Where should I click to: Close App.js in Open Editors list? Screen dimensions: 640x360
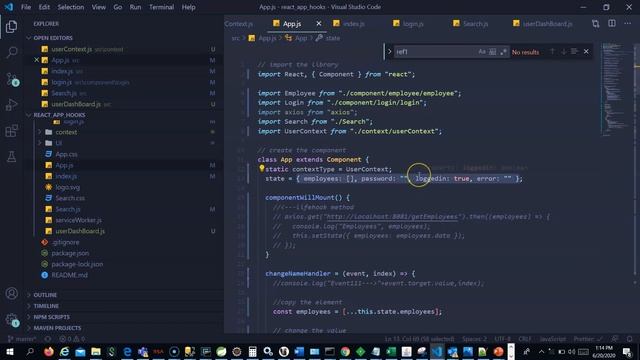37,60
